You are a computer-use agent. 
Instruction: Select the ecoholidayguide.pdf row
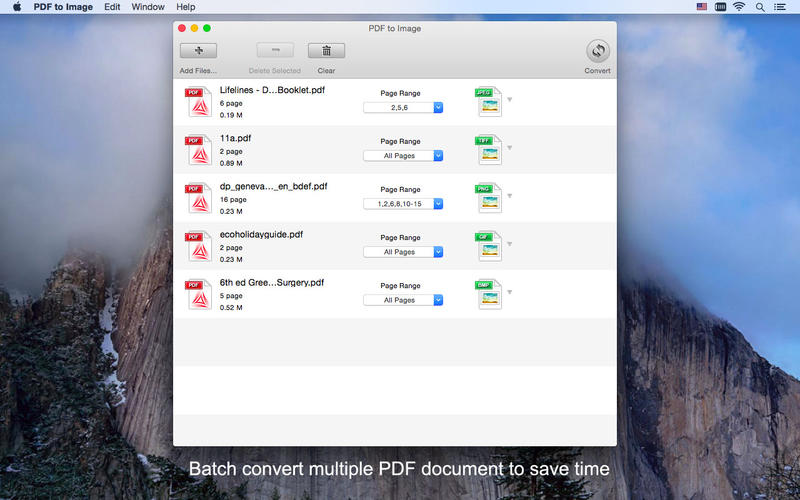[x=394, y=246]
